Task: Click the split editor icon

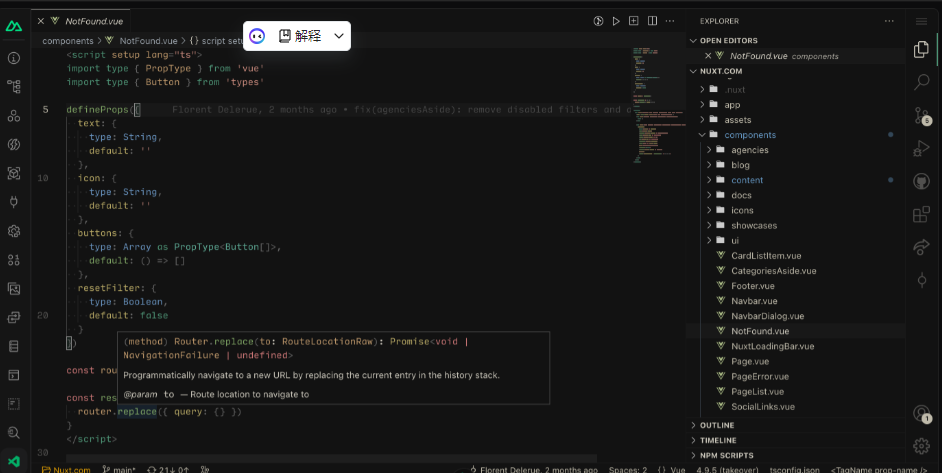Action: 652,21
